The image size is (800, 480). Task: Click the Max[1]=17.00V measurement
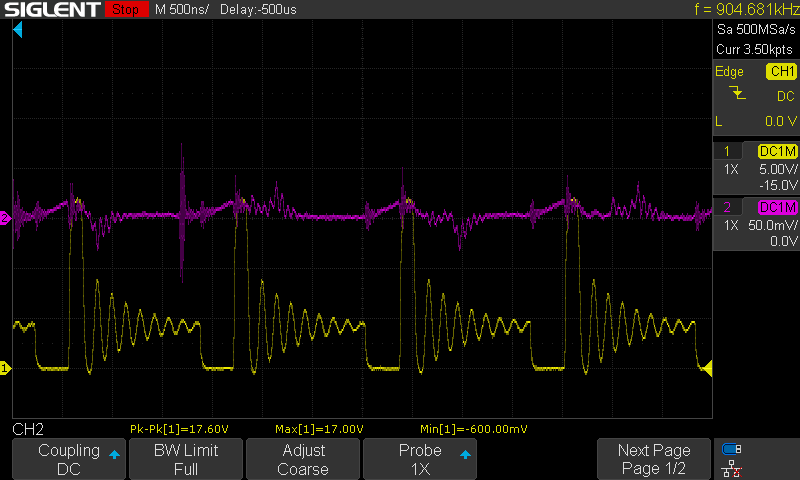click(319, 429)
